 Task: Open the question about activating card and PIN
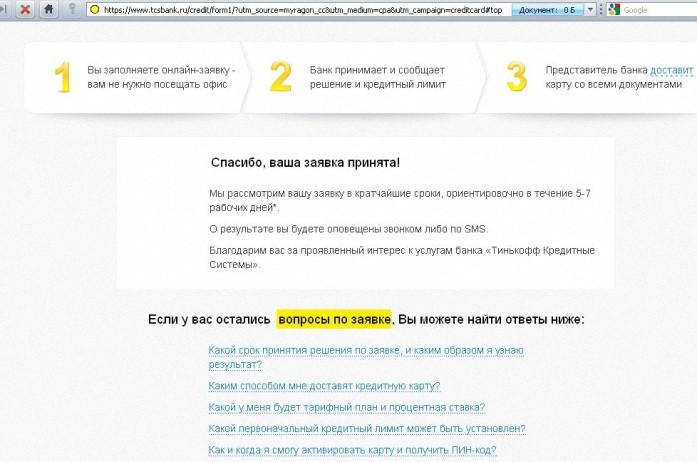[x=352, y=450]
